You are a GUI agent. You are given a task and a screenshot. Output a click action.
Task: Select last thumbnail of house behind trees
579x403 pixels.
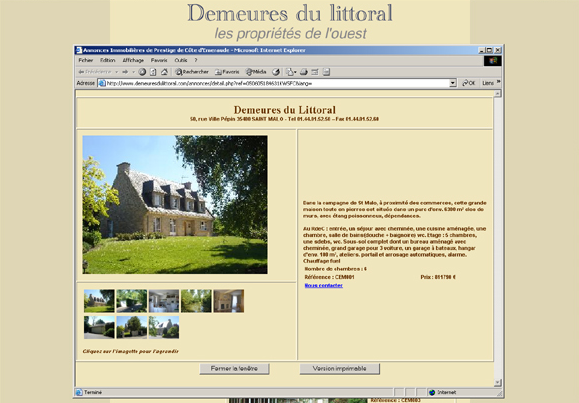[x=164, y=327]
